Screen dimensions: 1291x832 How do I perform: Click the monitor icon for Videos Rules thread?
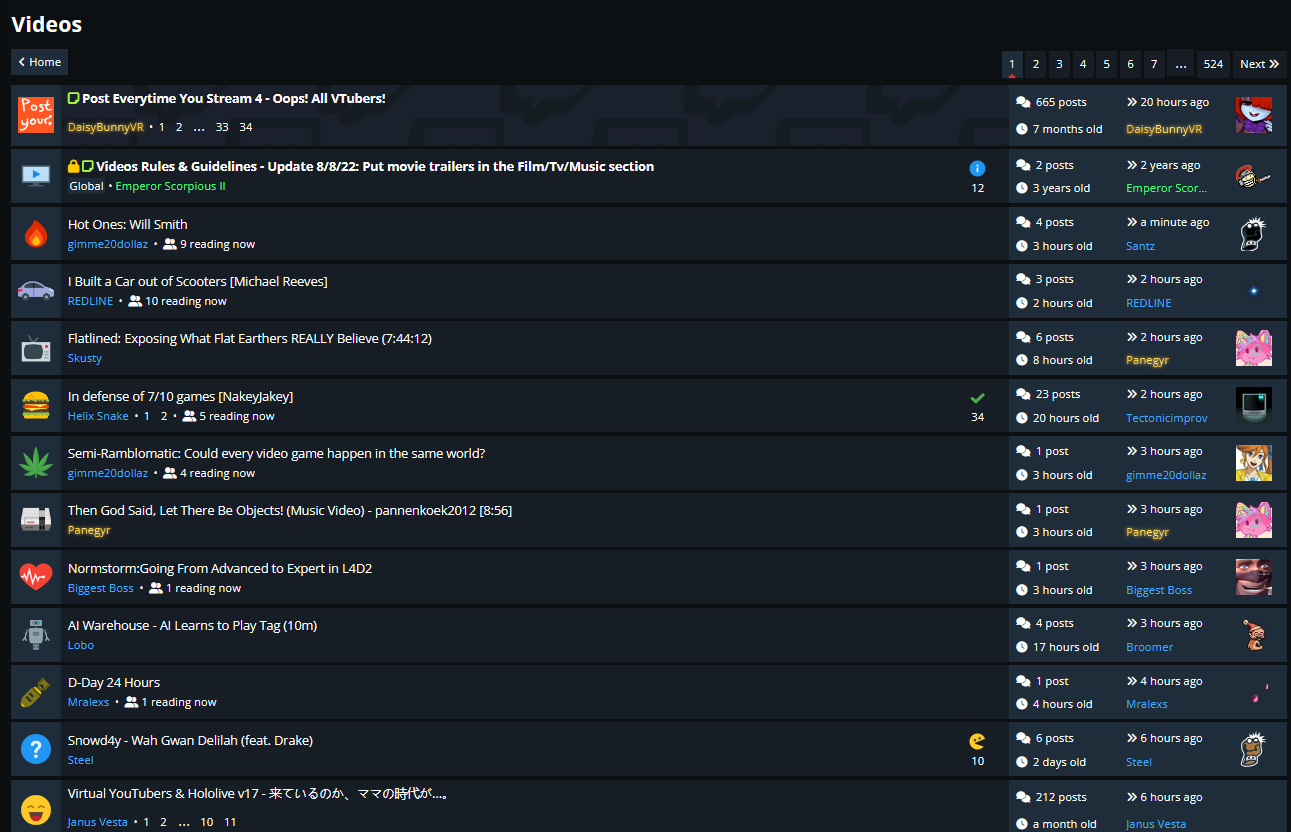36,176
